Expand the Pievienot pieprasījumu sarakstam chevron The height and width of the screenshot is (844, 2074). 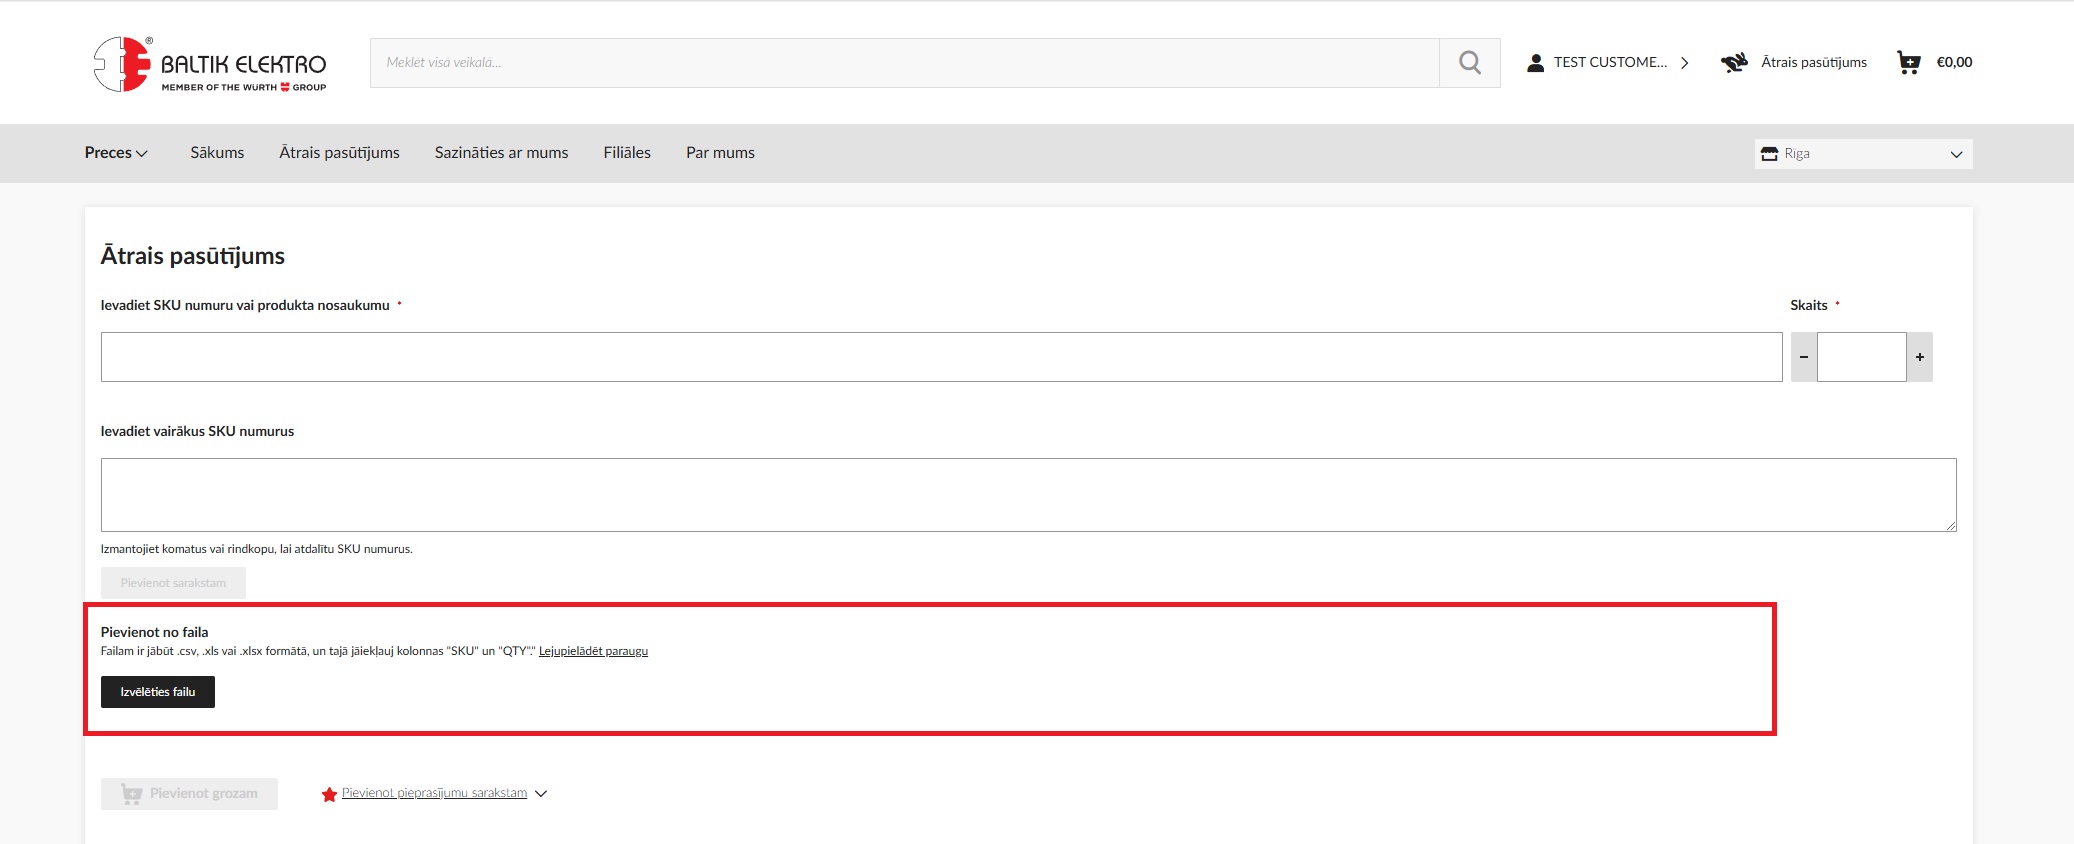click(x=541, y=794)
